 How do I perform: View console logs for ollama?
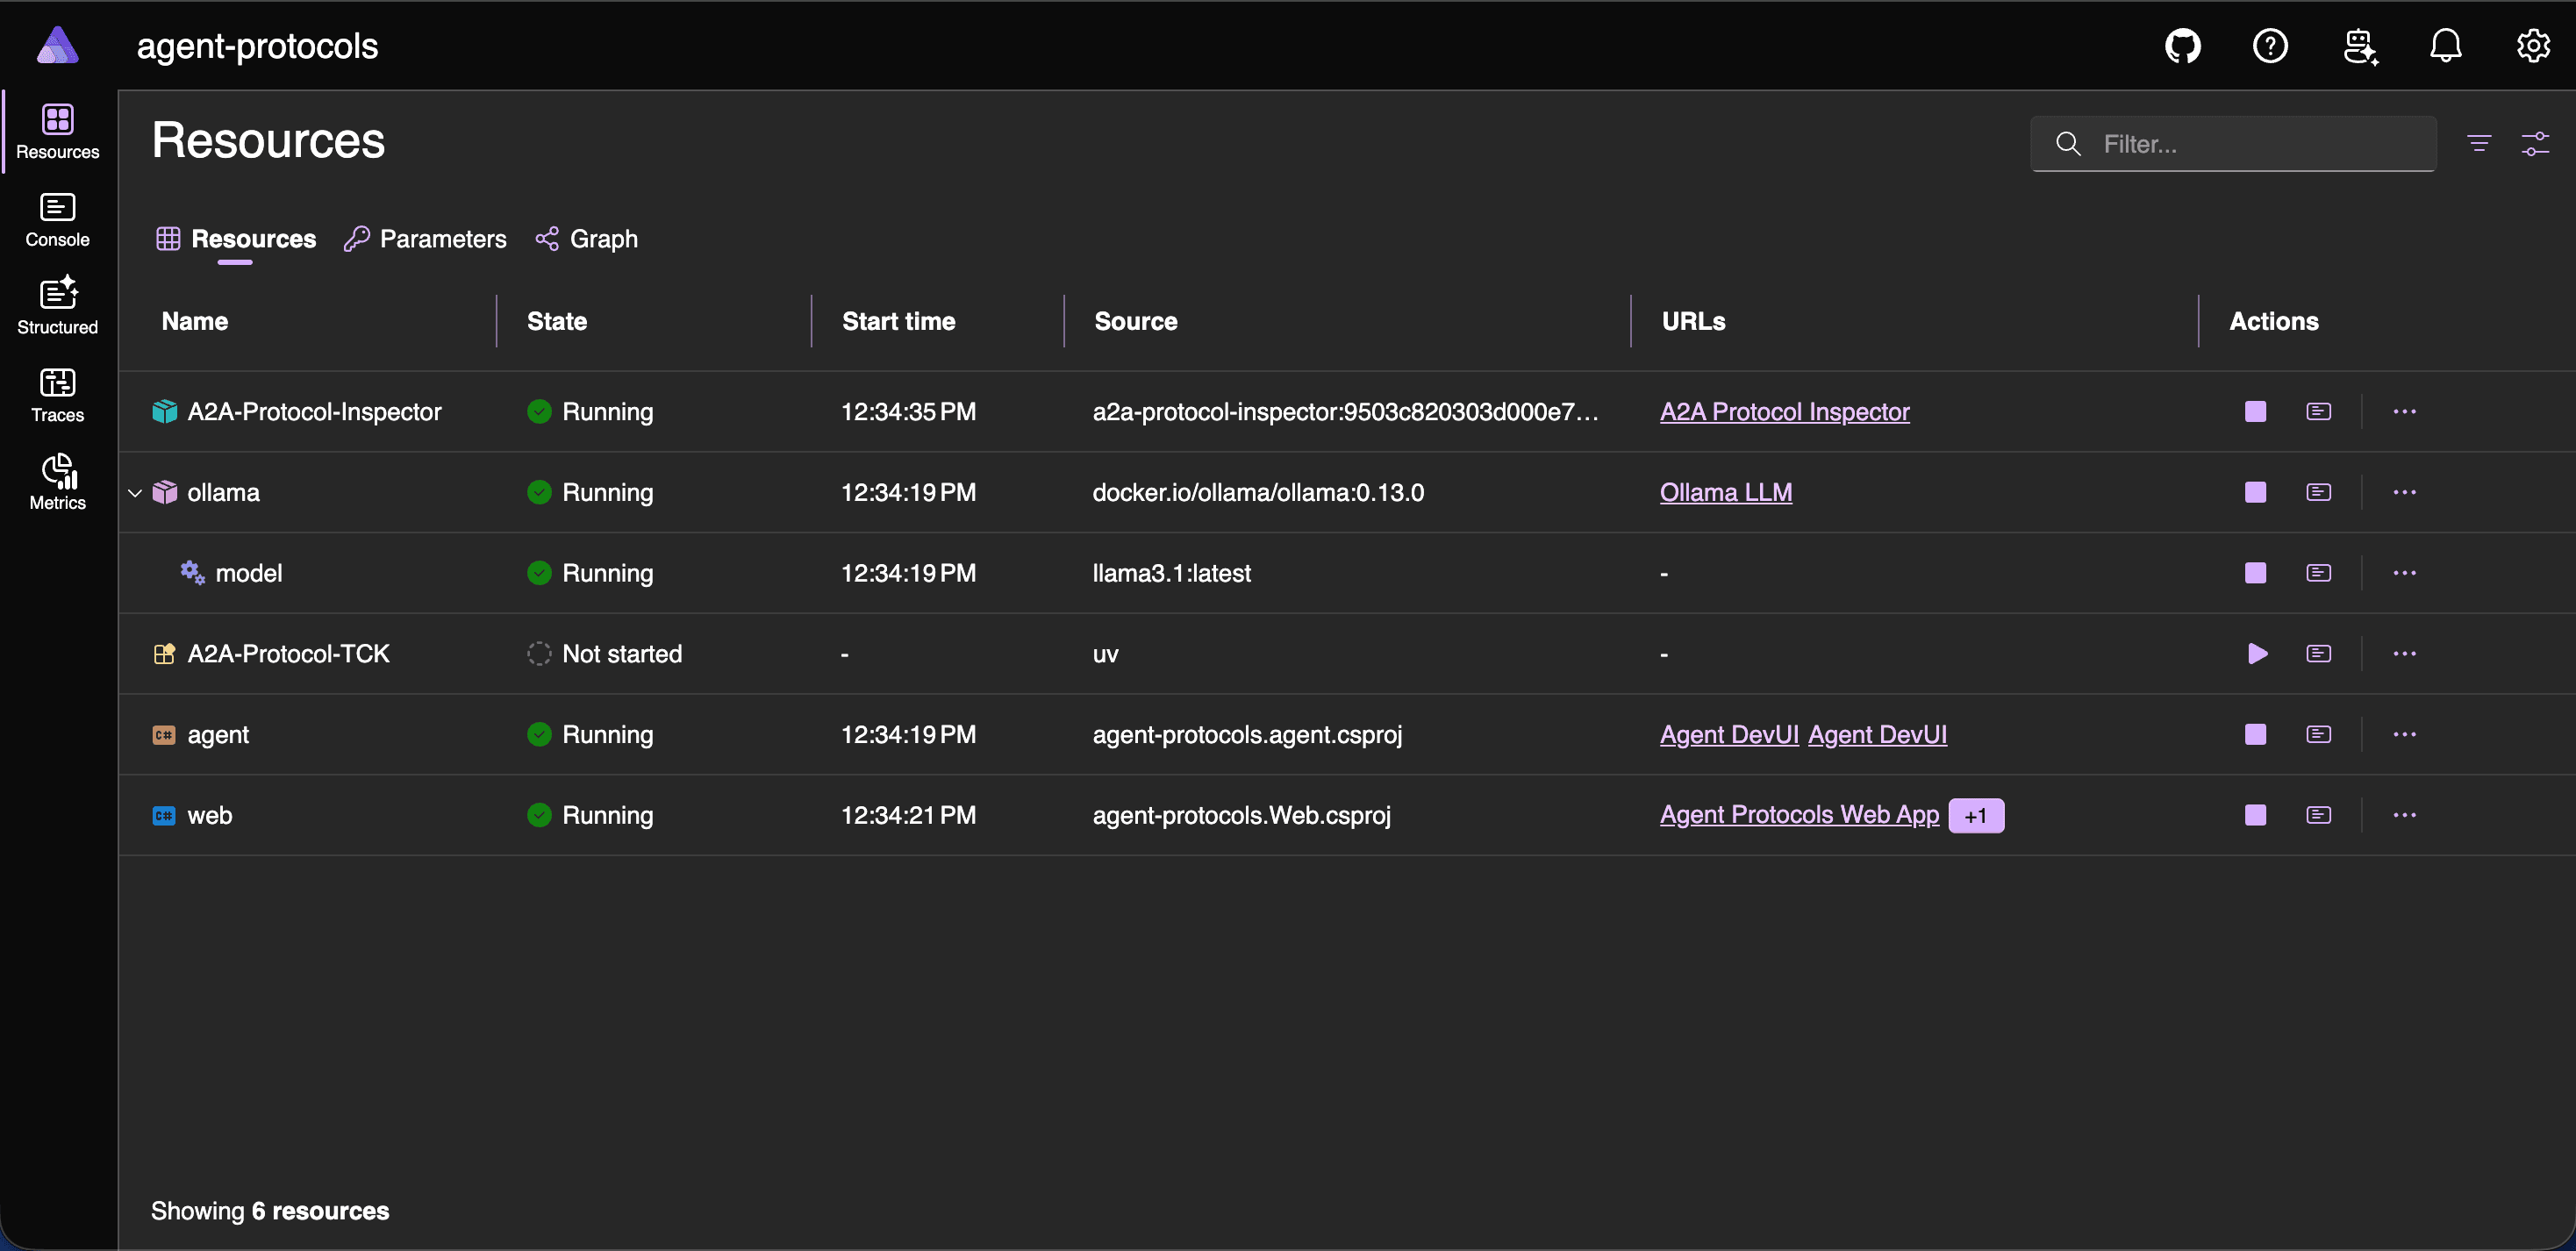pos(2319,493)
